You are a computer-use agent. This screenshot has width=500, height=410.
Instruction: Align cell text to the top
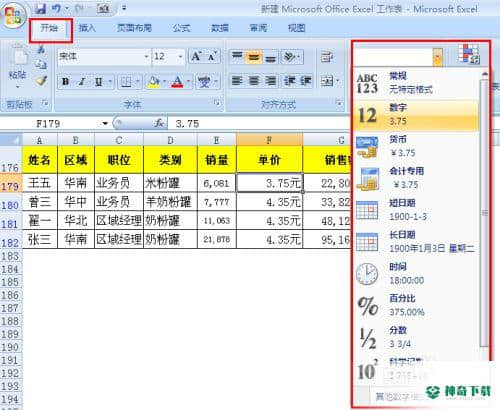[237, 57]
